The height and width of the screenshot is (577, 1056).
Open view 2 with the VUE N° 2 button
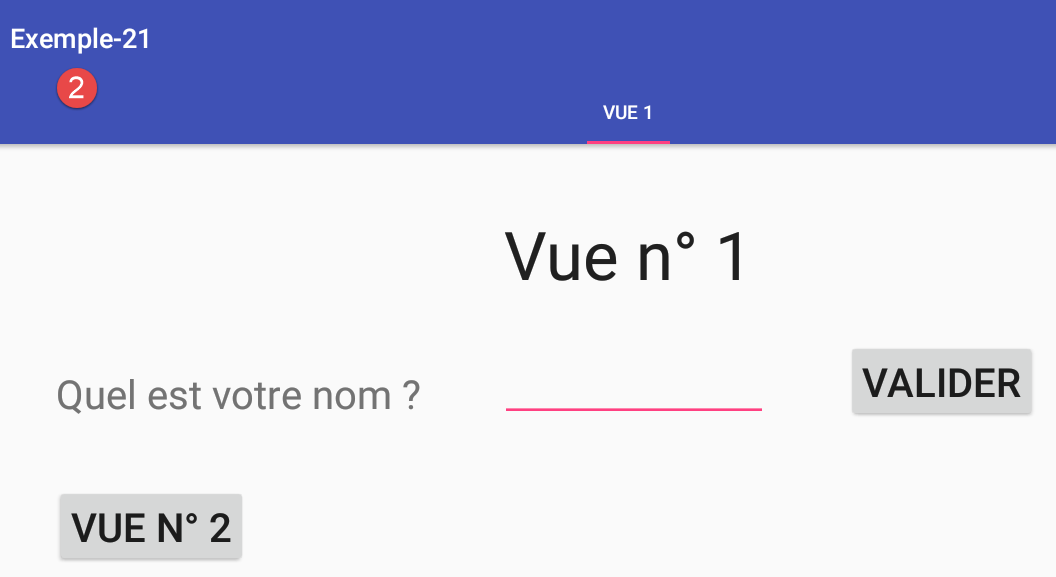[x=151, y=527]
